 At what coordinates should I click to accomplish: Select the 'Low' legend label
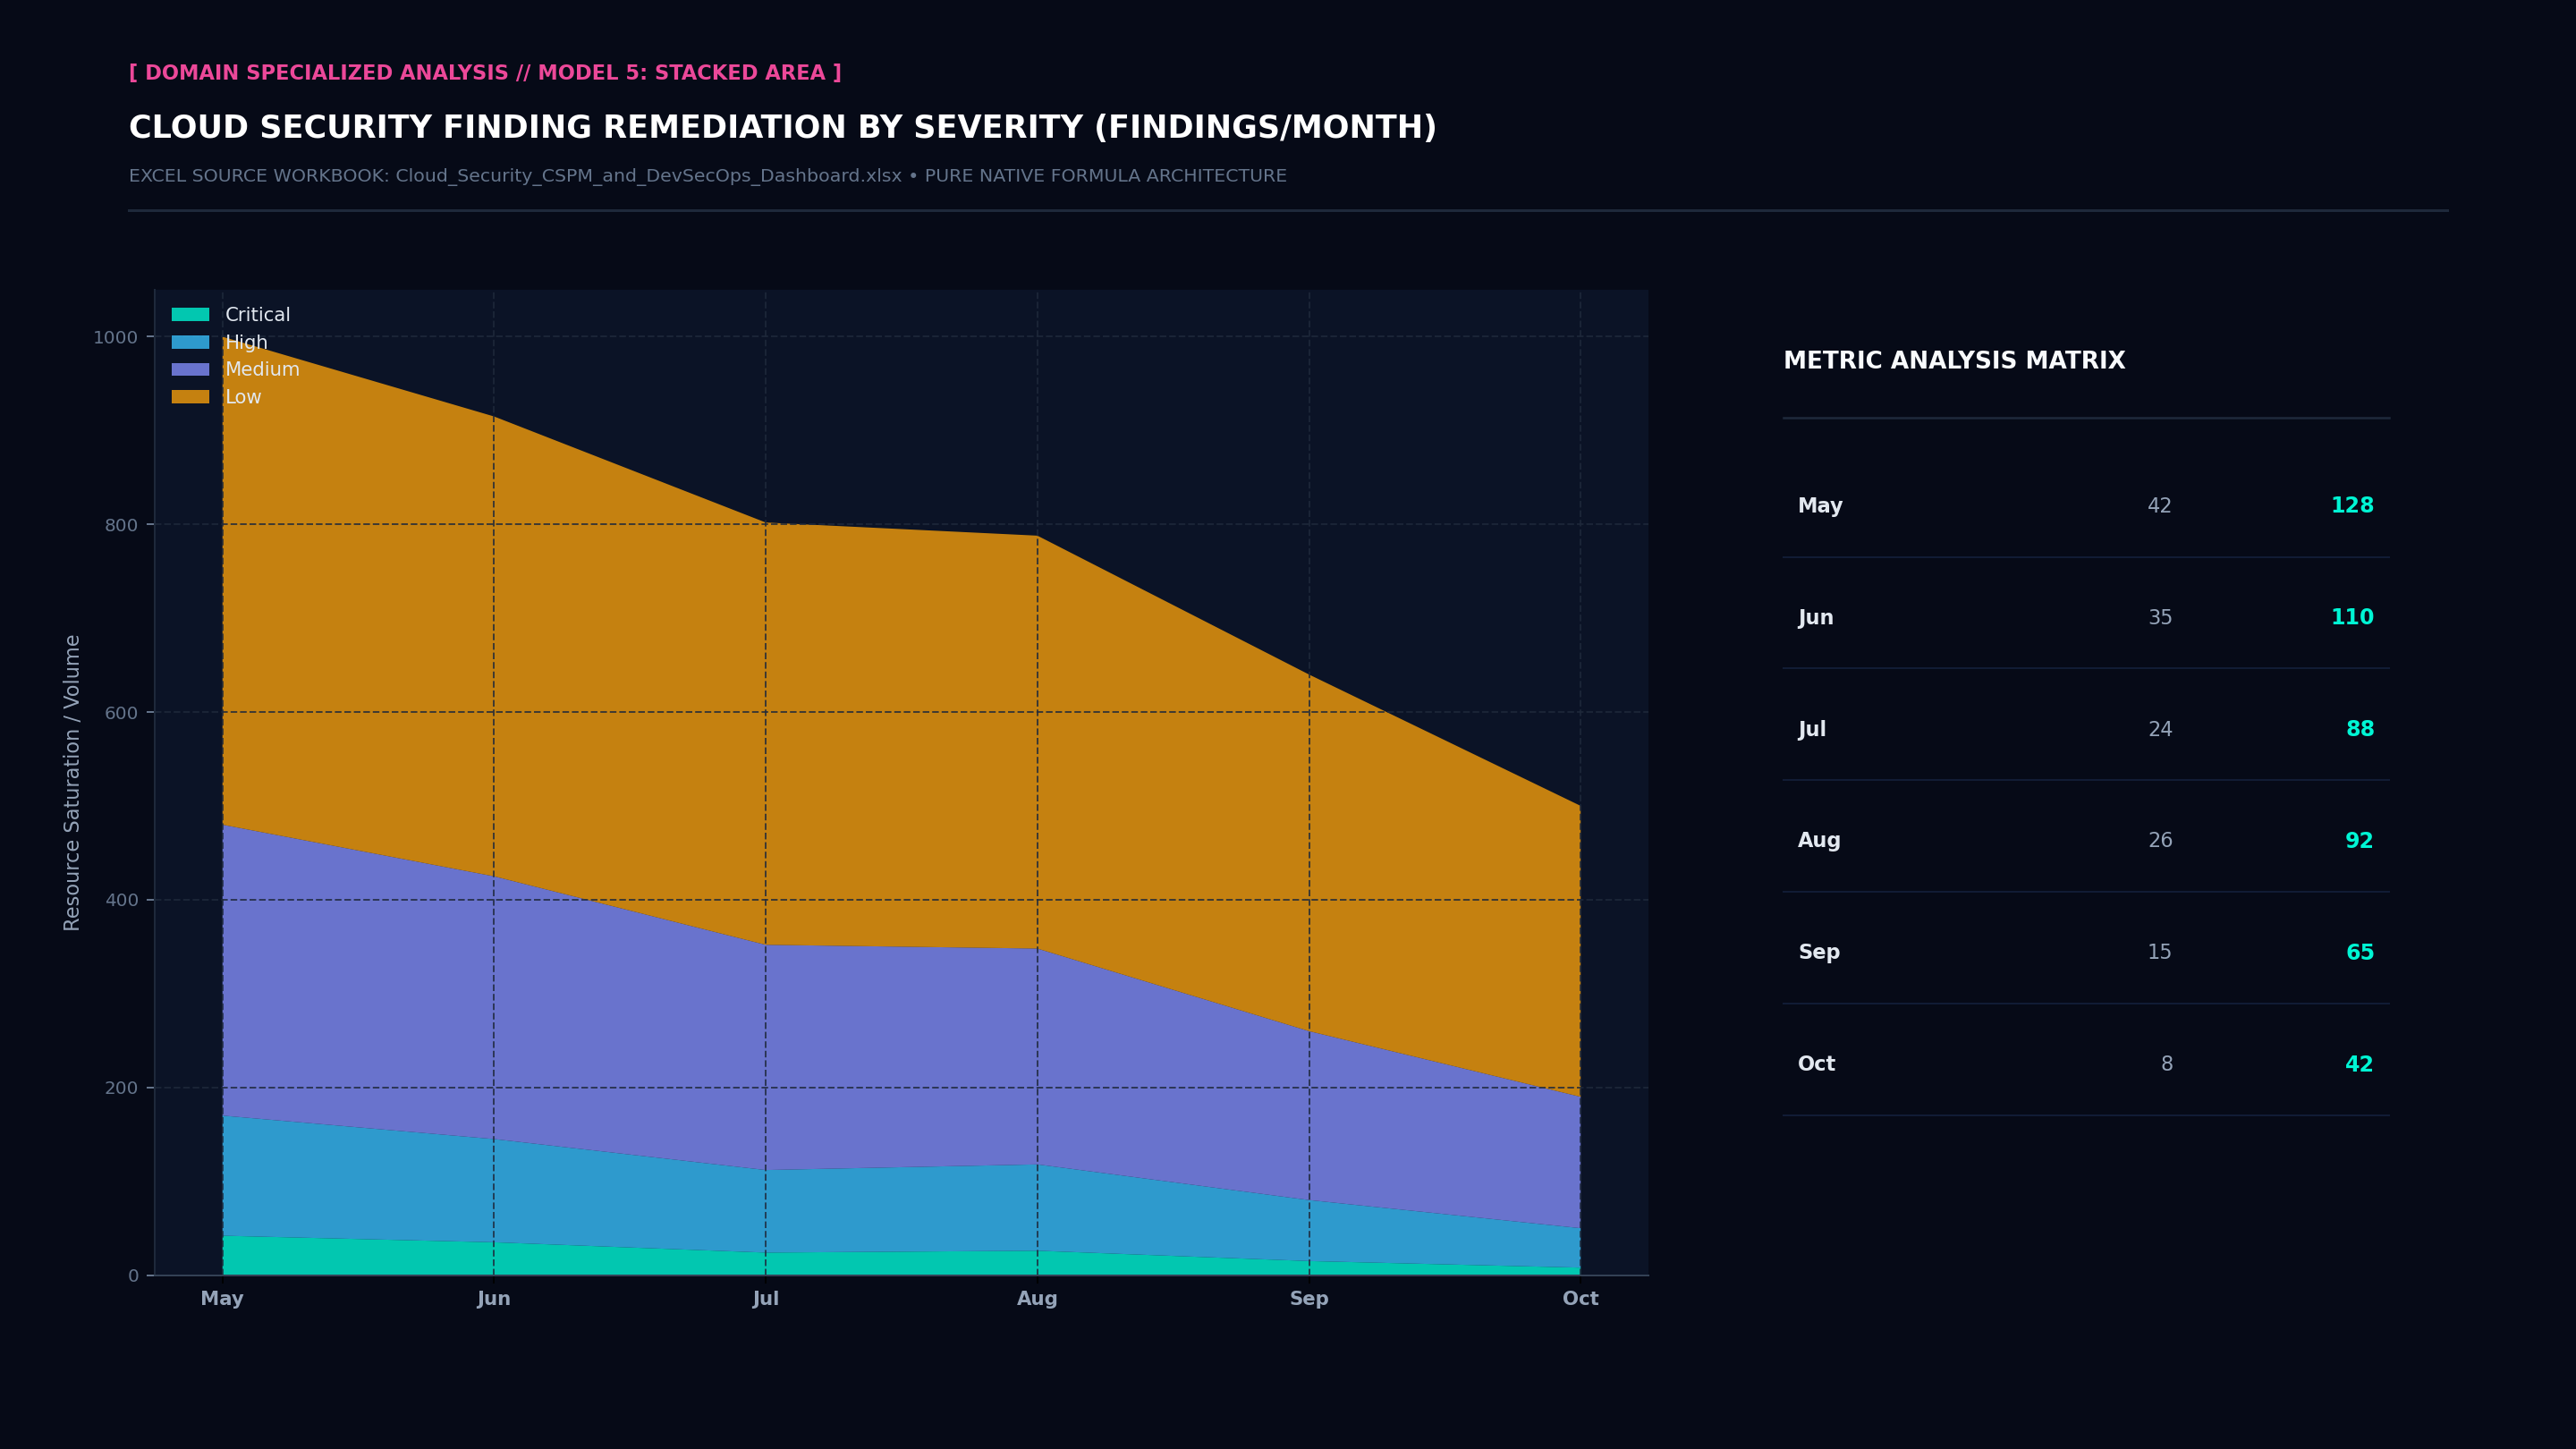click(243, 397)
